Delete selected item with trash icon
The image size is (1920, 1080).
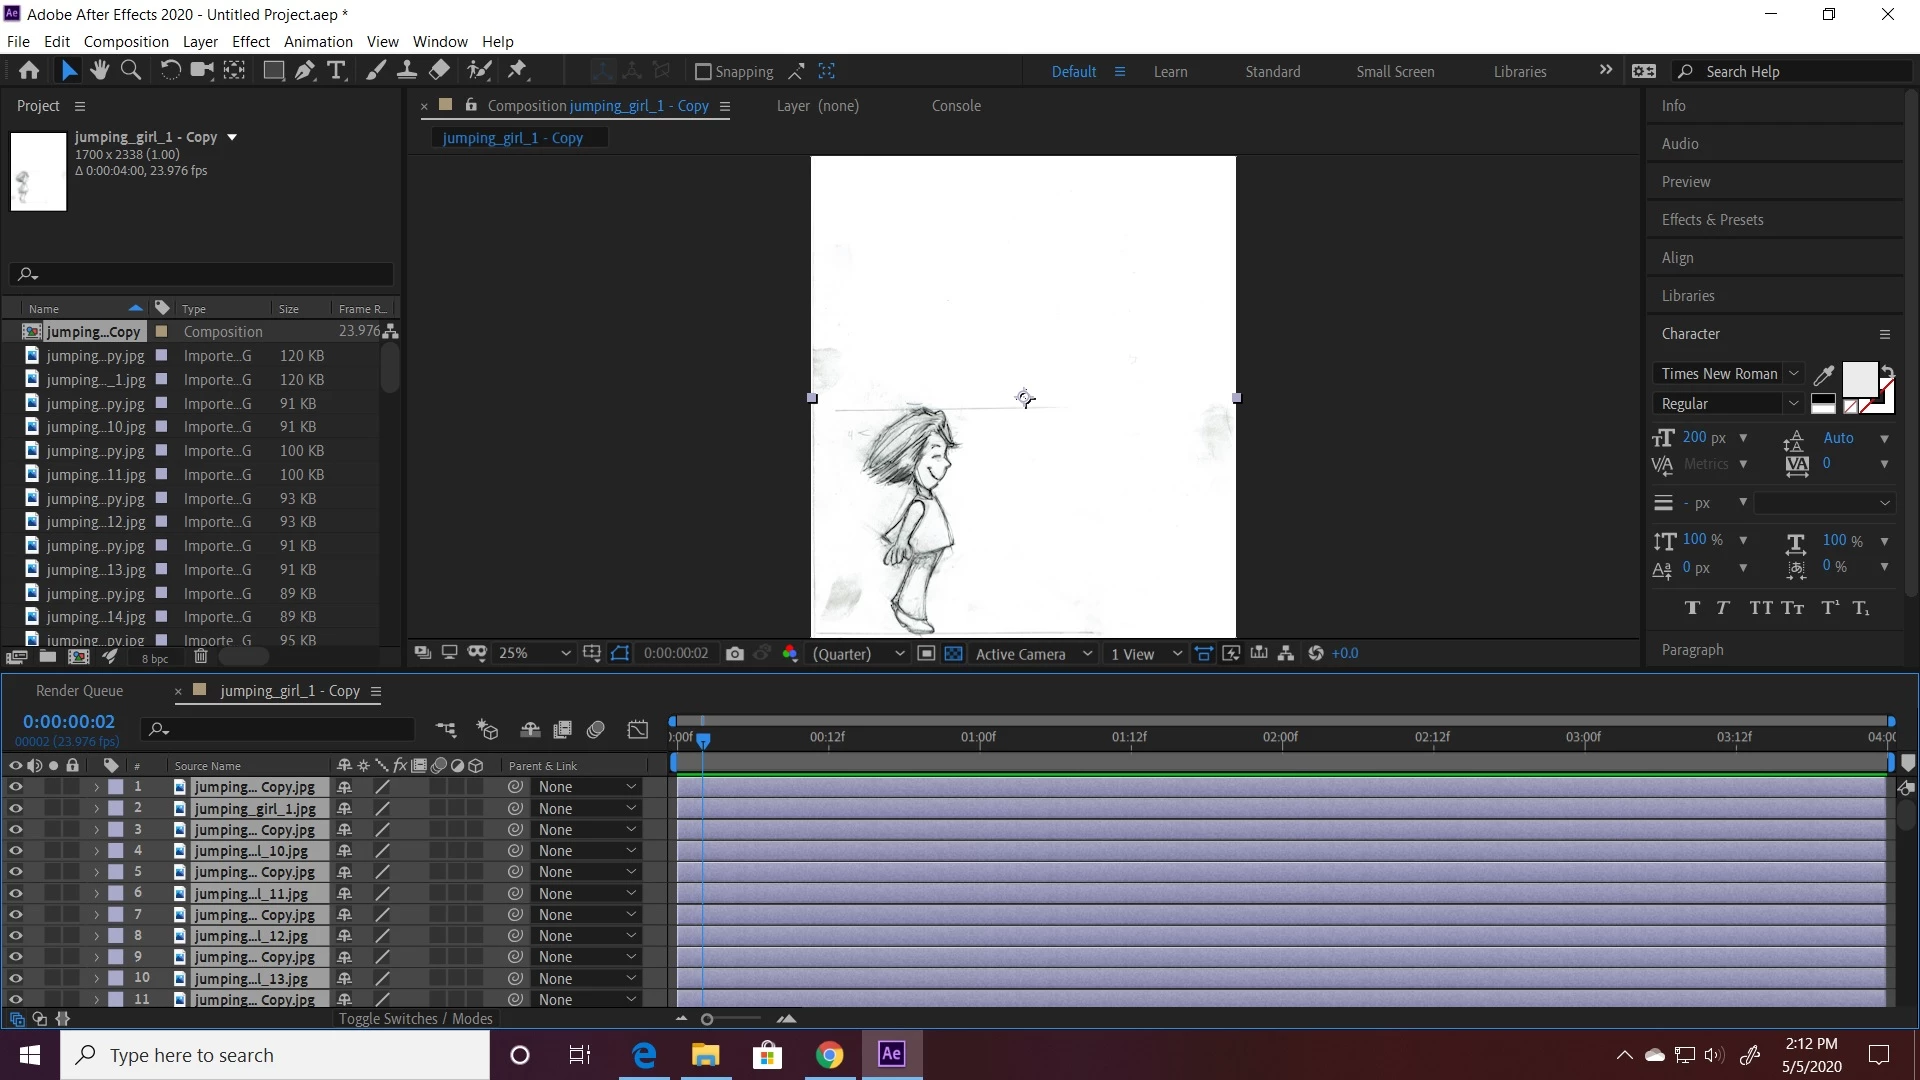pos(200,657)
